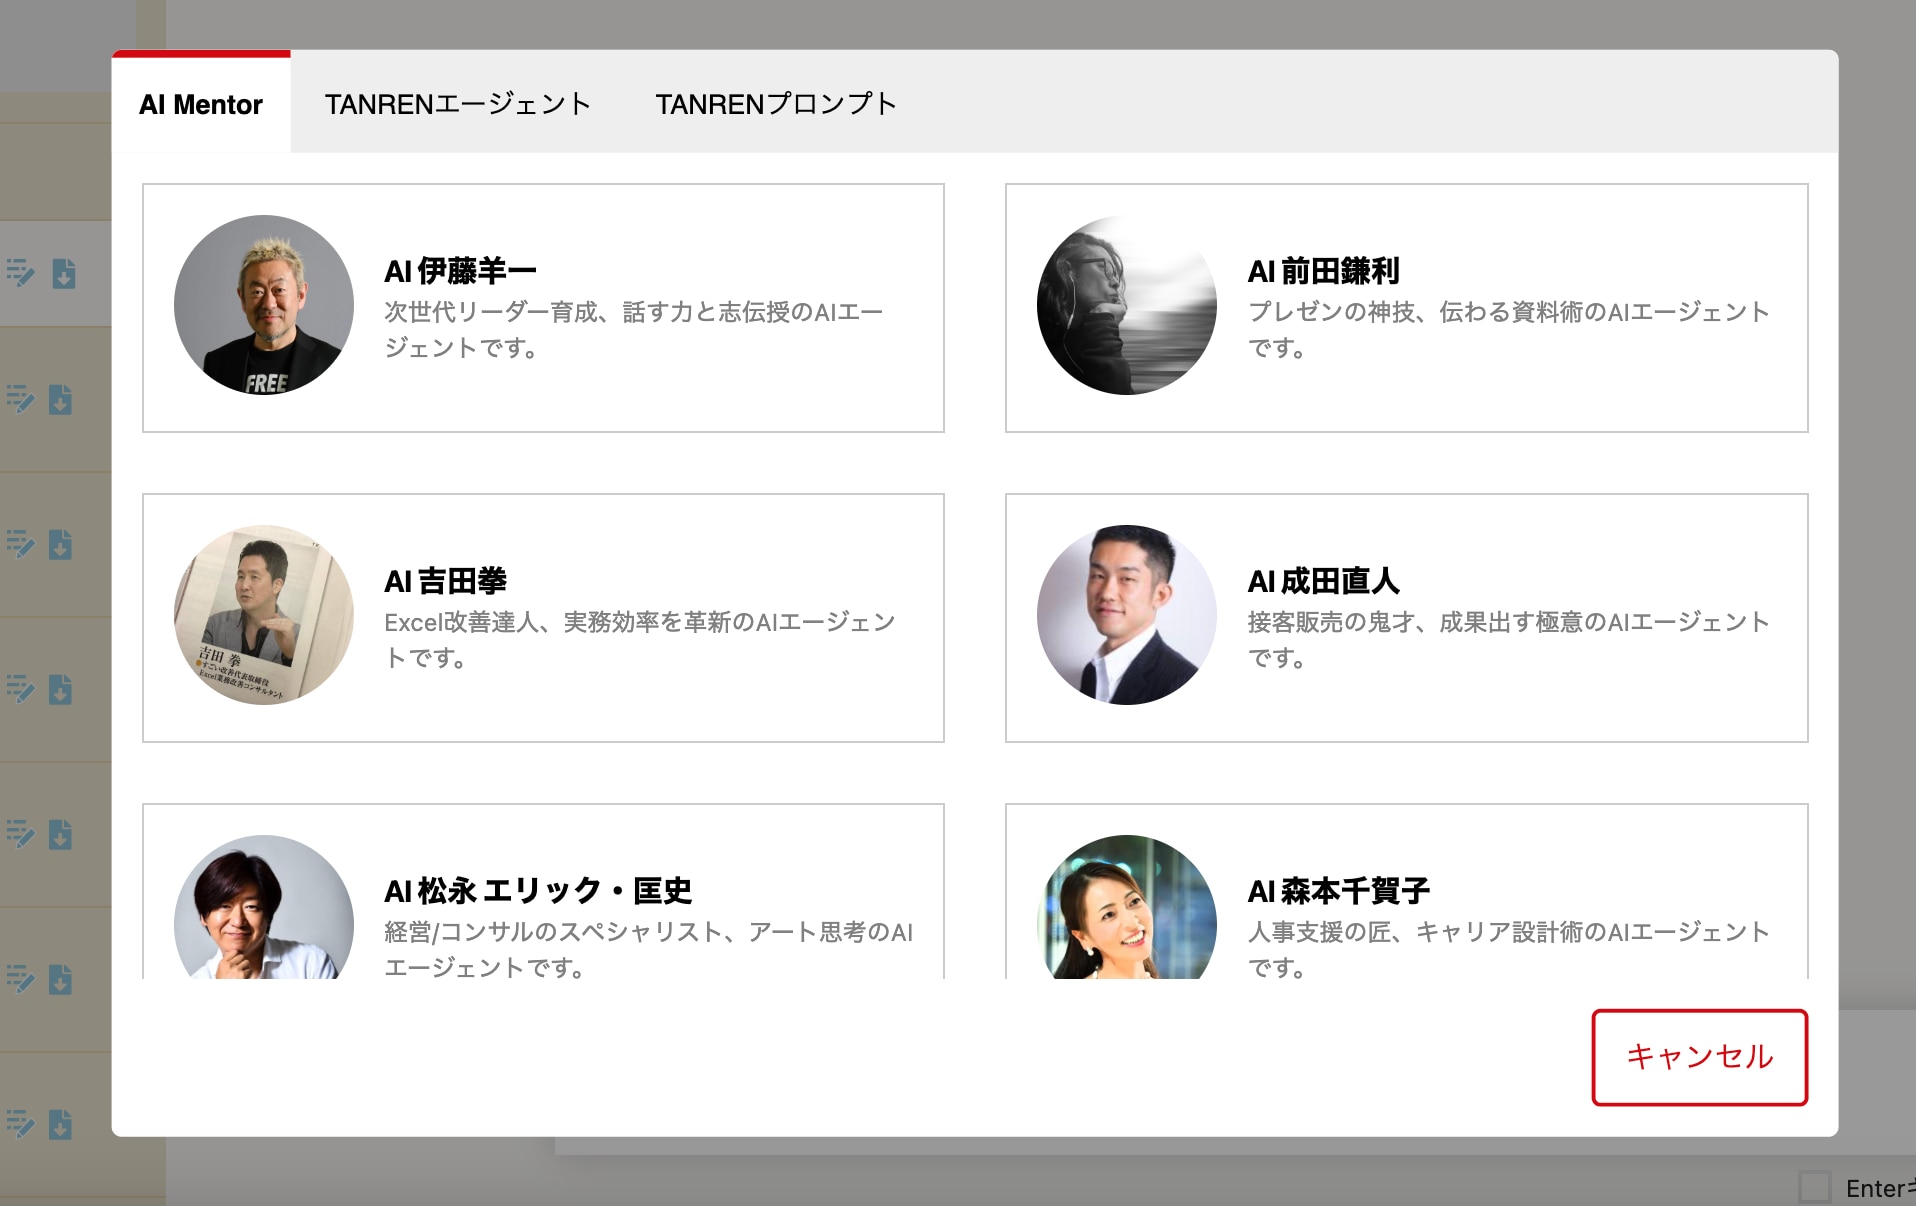Choose the mentor name AI 森本千賀子
The height and width of the screenshot is (1206, 1916).
coord(1338,891)
